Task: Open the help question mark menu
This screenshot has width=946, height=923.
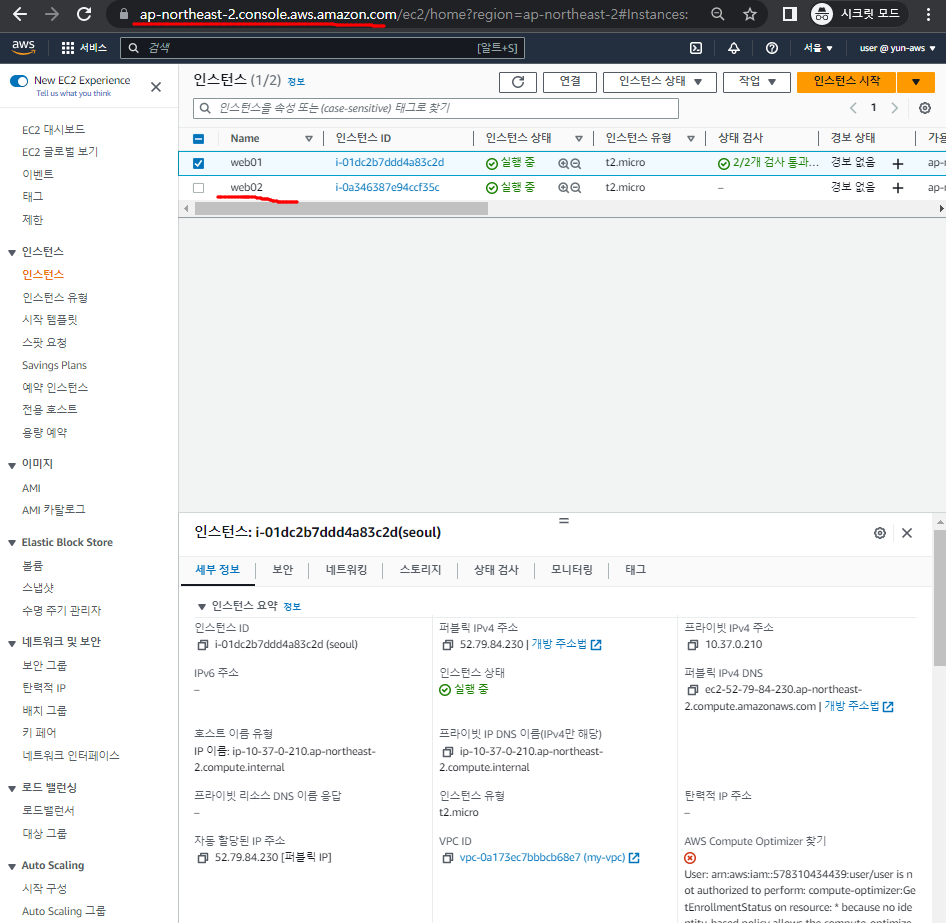Action: click(772, 48)
